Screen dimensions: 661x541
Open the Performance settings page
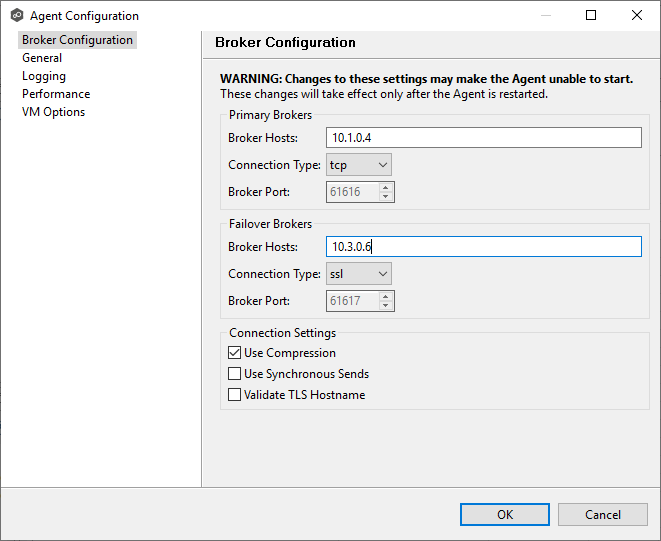[56, 94]
